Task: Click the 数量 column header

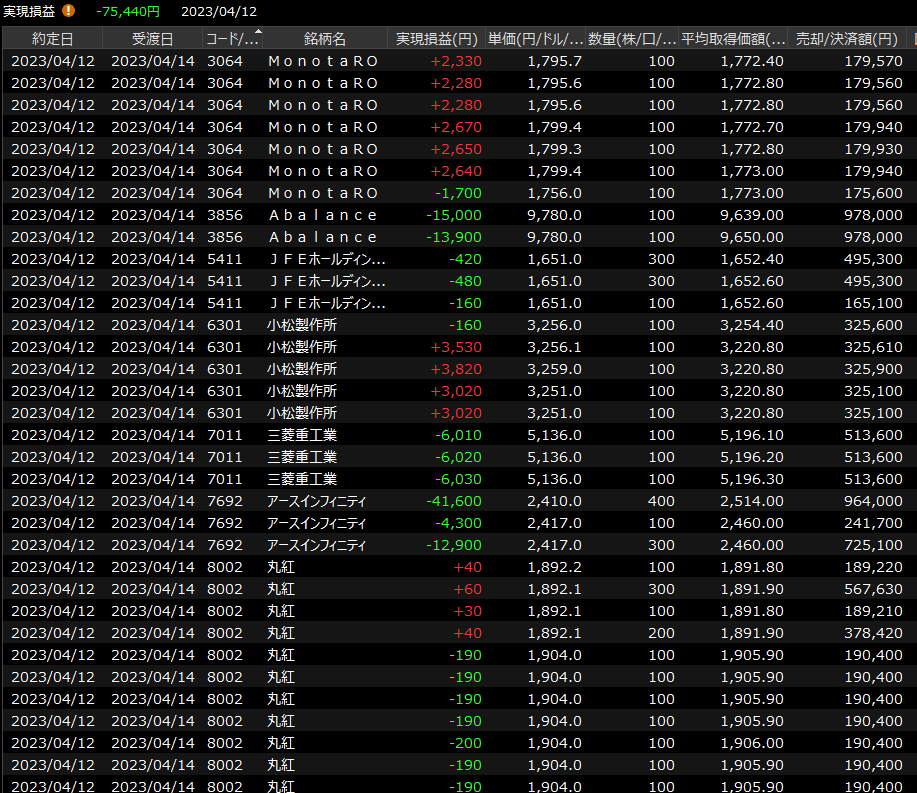Action: pos(632,39)
